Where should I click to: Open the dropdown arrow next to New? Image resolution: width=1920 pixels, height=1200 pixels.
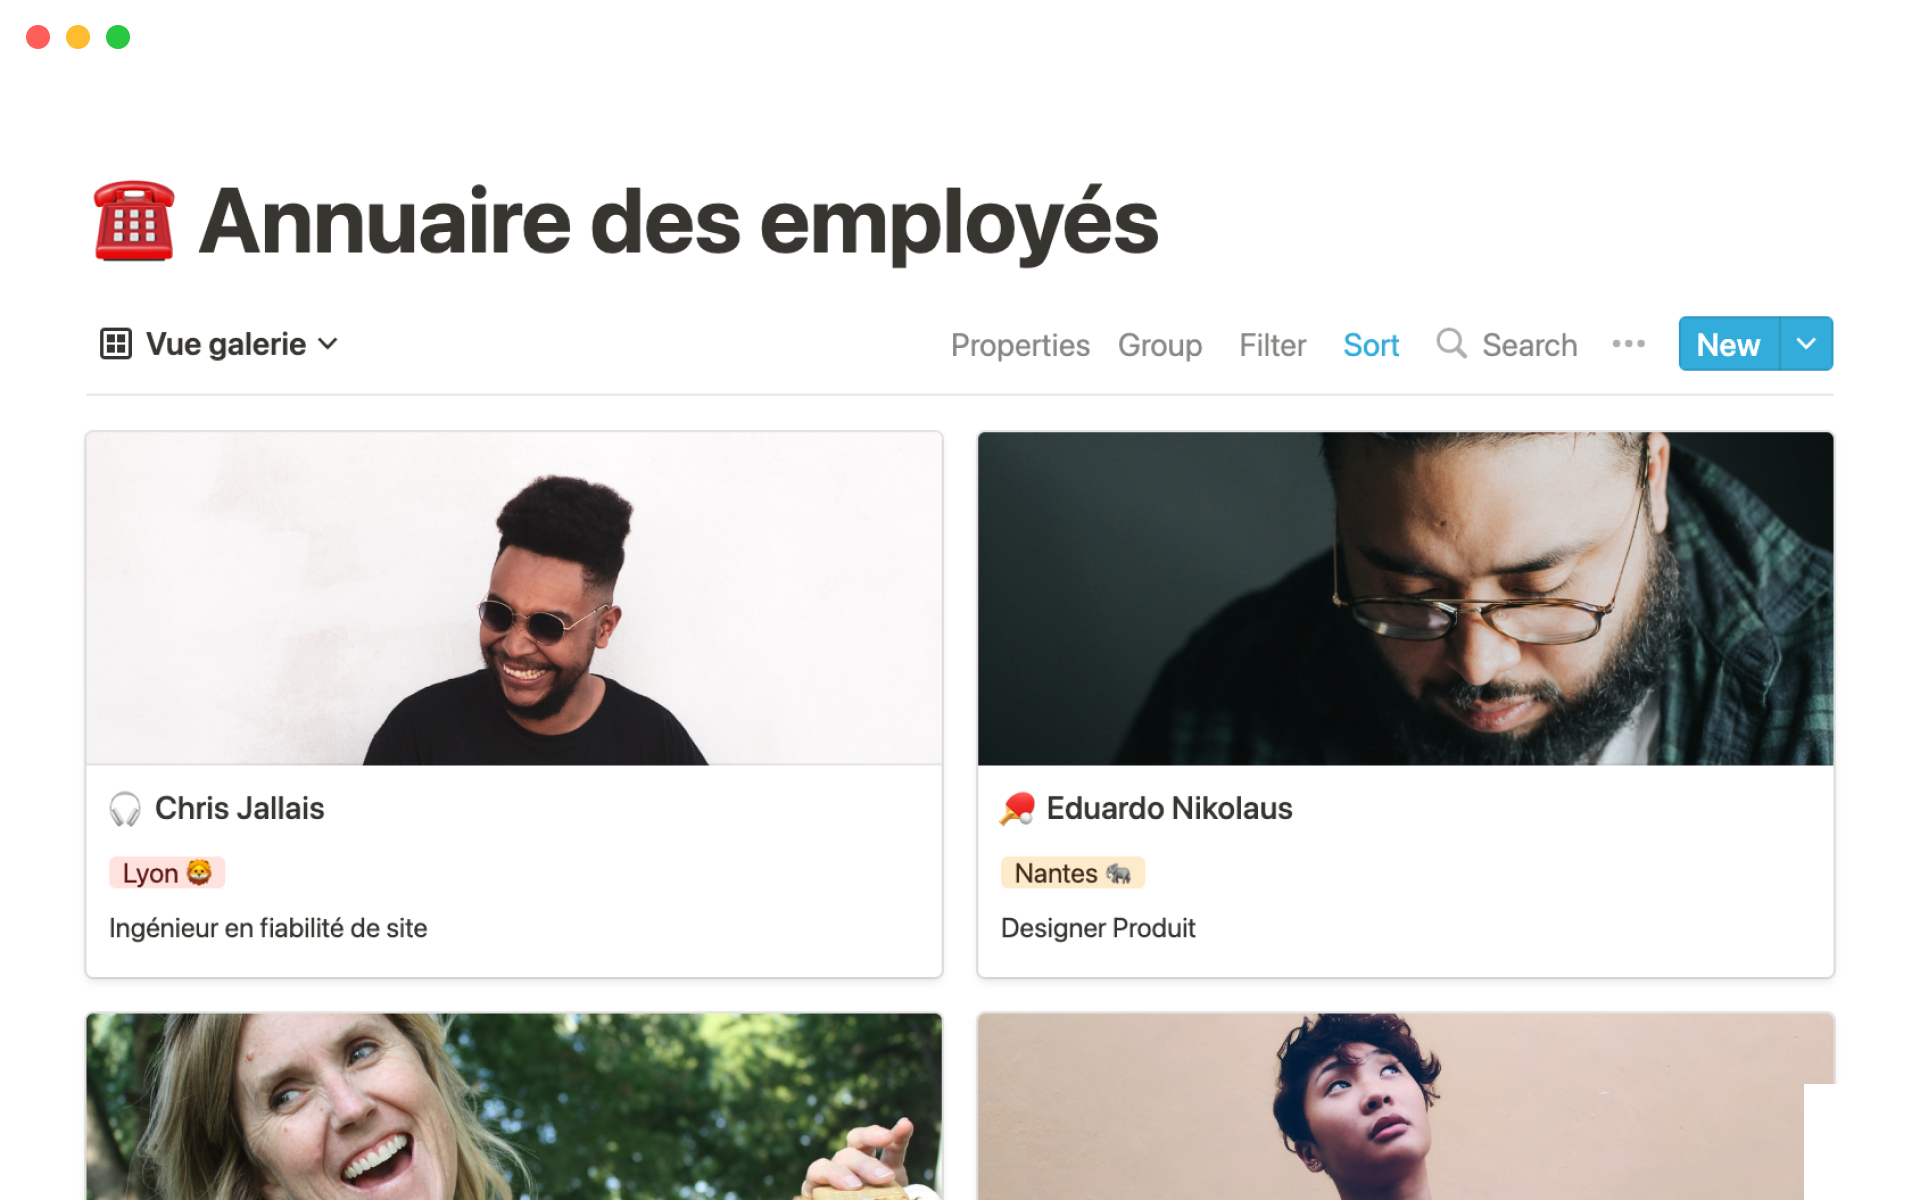pos(1806,344)
